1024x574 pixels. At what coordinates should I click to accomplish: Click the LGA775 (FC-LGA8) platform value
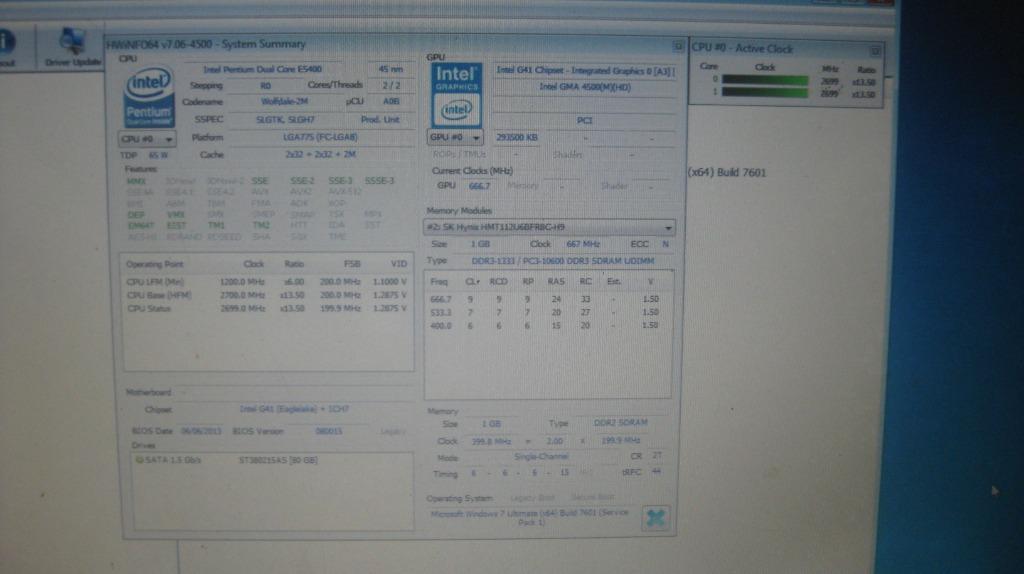point(320,137)
